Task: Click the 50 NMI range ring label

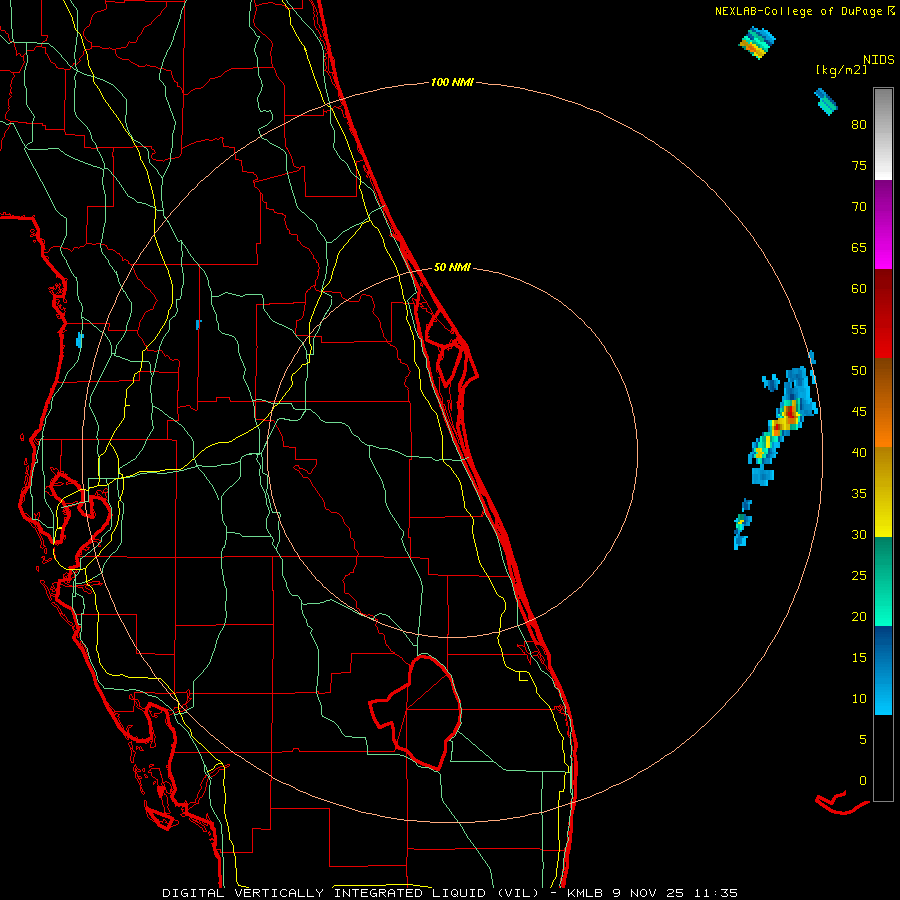Action: (x=452, y=267)
